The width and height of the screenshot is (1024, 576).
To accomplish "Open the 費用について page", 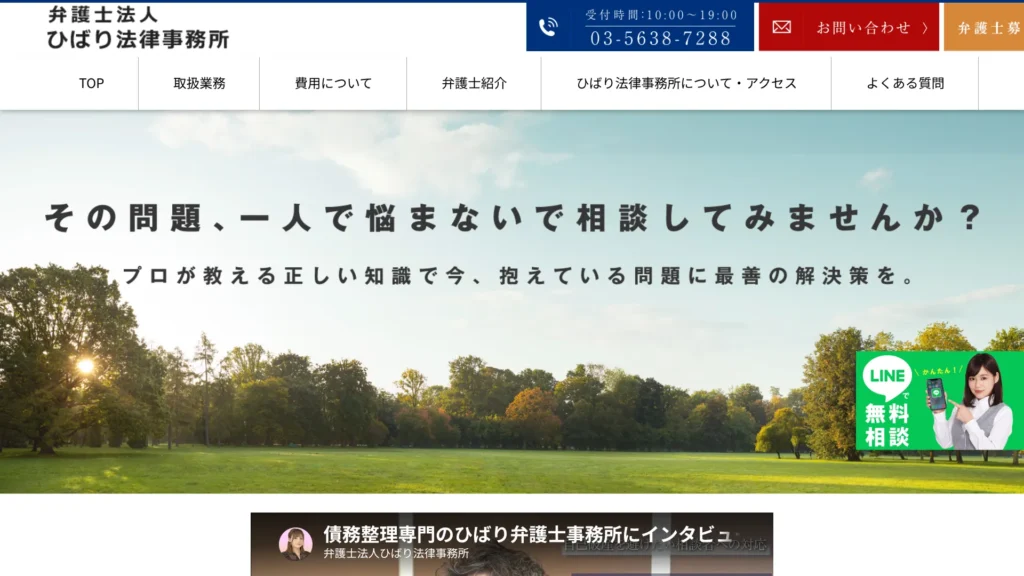I will 332,84.
